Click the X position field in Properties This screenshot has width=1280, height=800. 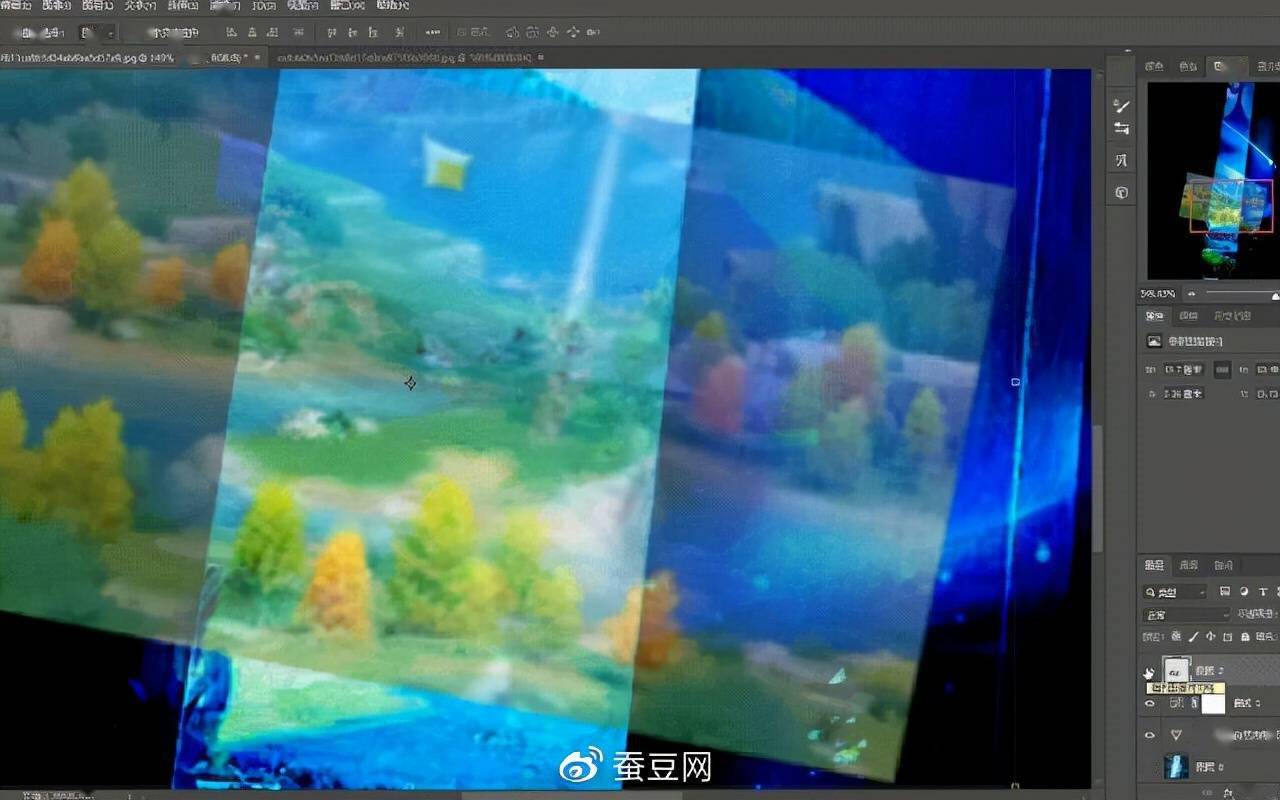click(x=1183, y=394)
